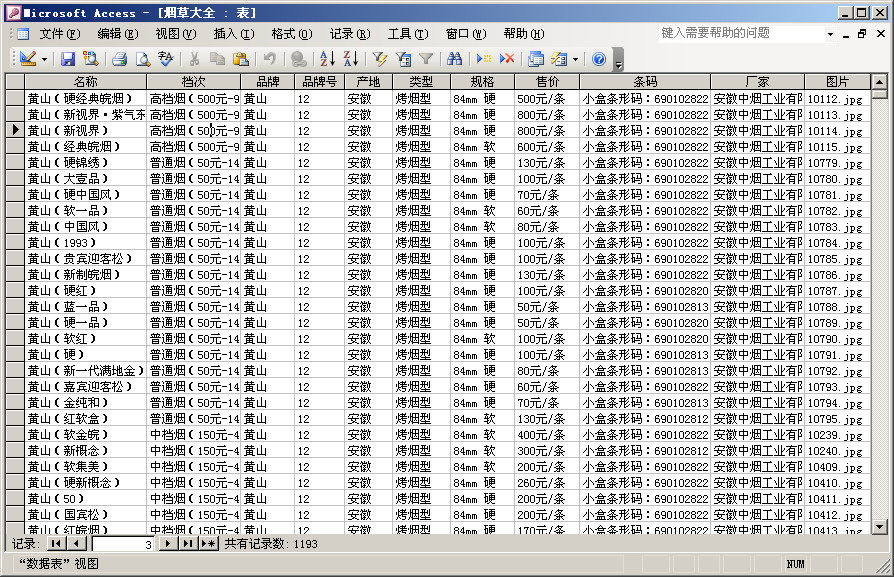Toggle the Apply Filter funnel icon
Image resolution: width=894 pixels, height=577 pixels.
pos(426,58)
